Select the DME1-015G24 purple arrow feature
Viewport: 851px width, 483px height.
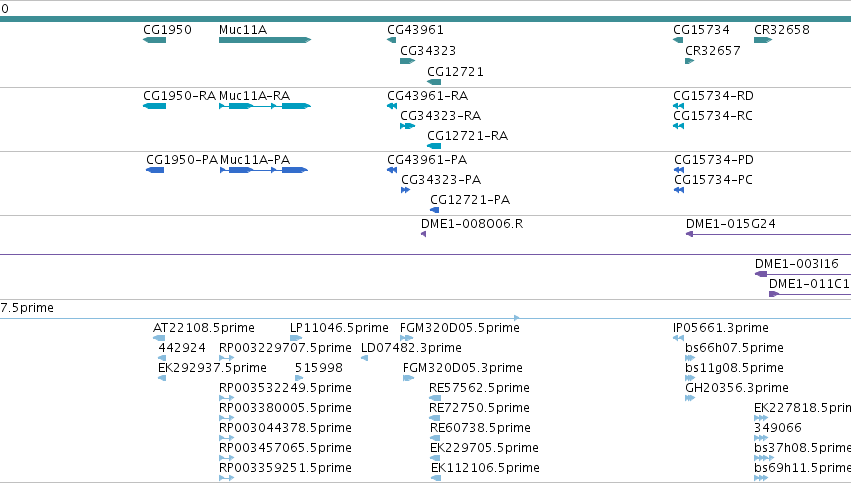click(769, 234)
